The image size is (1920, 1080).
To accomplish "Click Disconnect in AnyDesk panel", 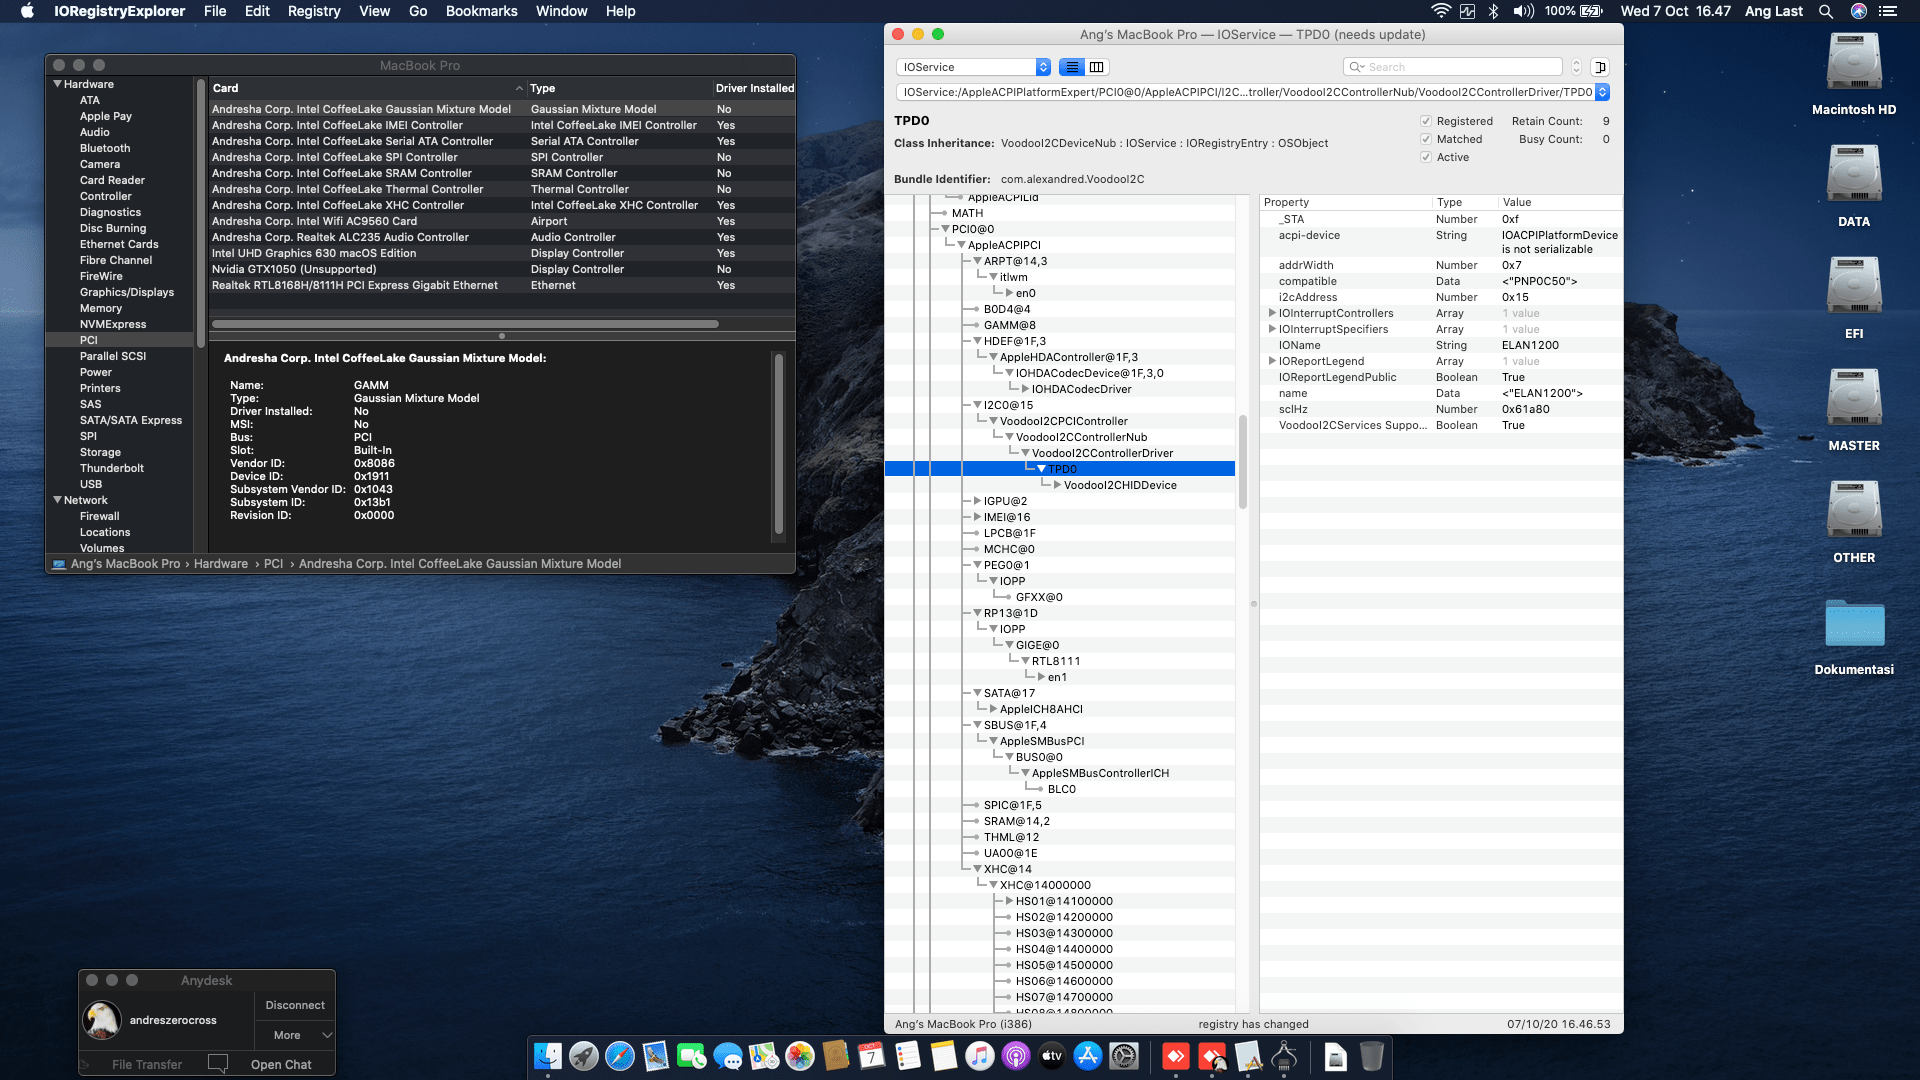I will [x=295, y=1005].
